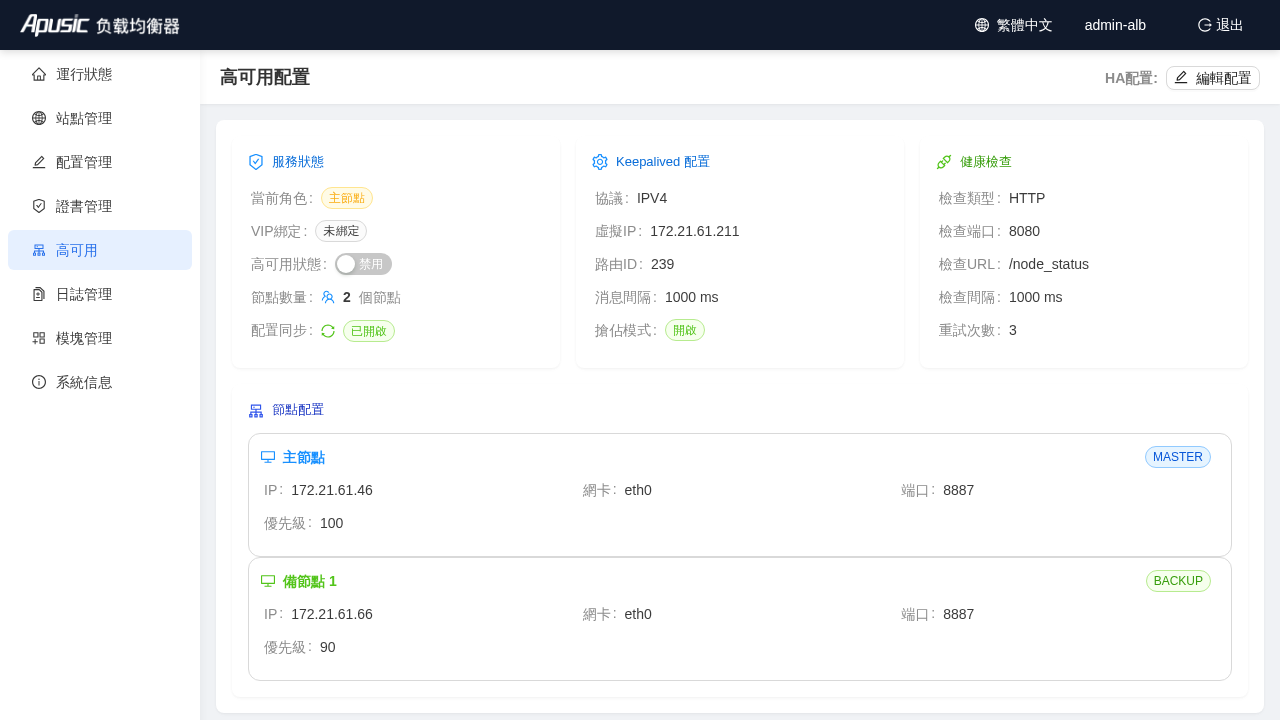Click the document icon beside 日誌管理

coord(39,294)
